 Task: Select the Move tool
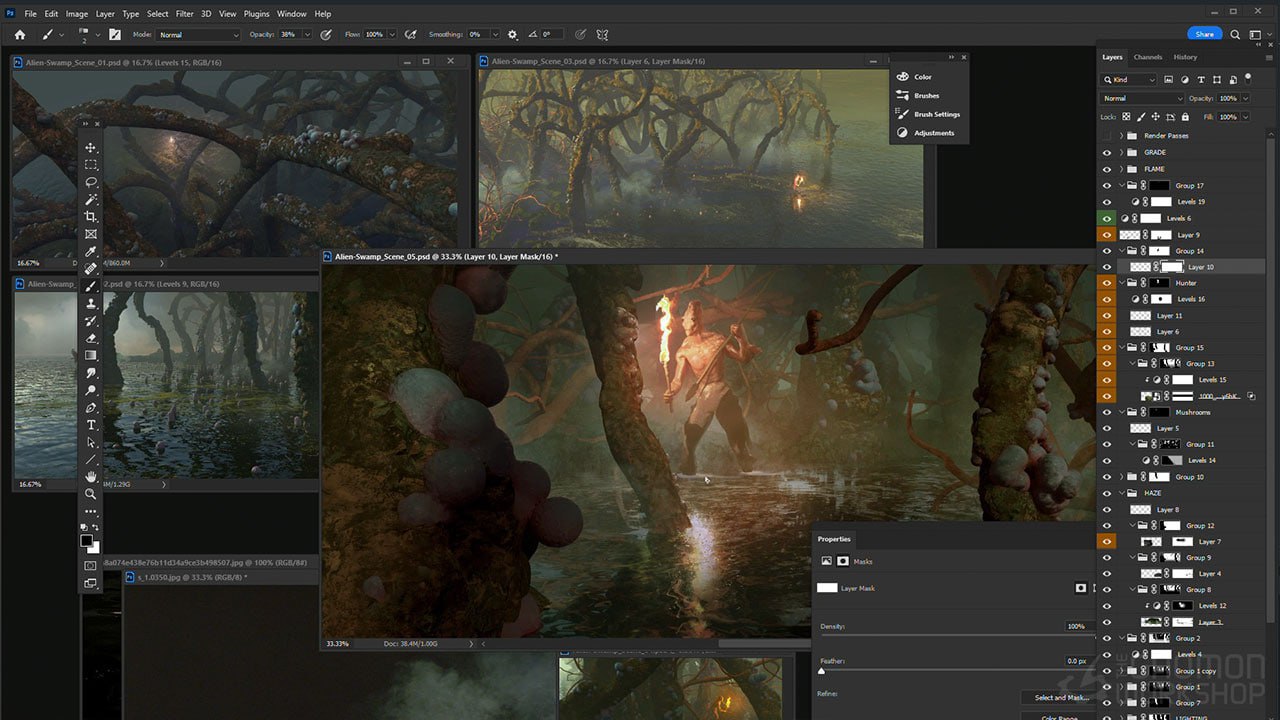[x=91, y=148]
